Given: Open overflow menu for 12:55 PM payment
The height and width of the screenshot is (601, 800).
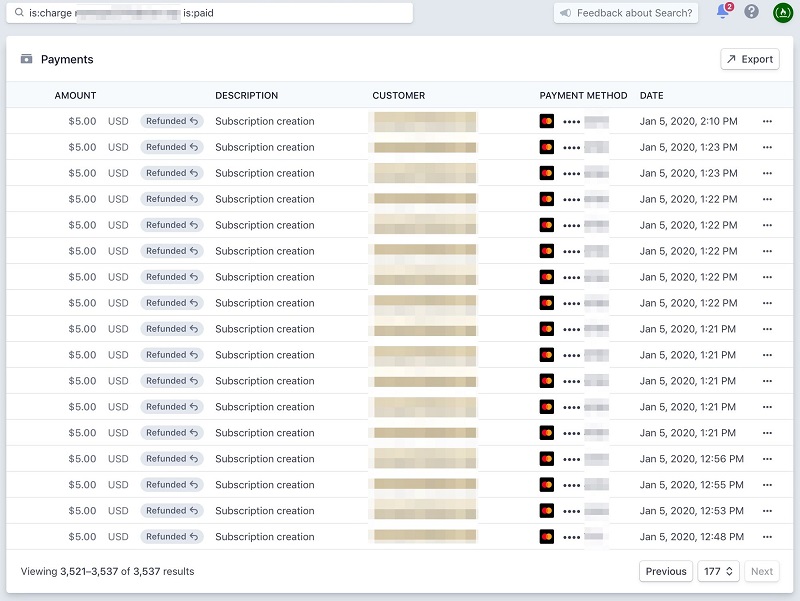Looking at the screenshot, I should 767,485.
